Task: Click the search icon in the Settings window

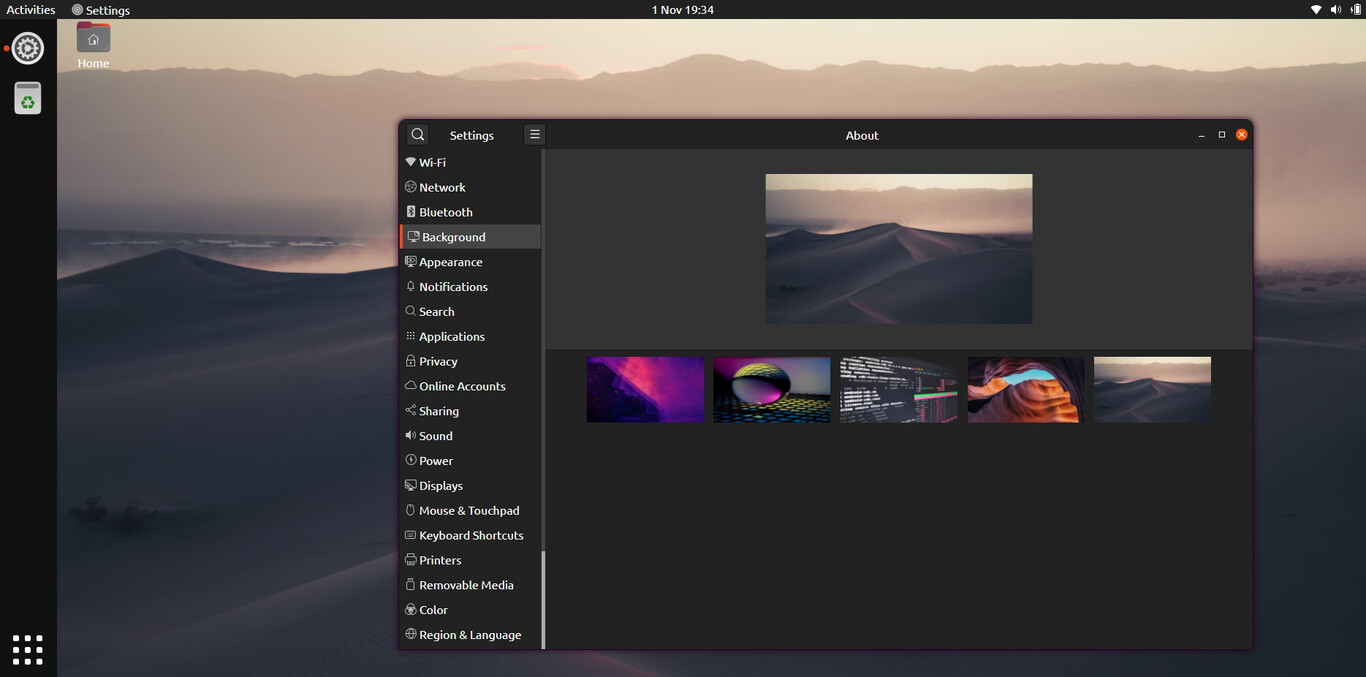Action: pyautogui.click(x=417, y=134)
